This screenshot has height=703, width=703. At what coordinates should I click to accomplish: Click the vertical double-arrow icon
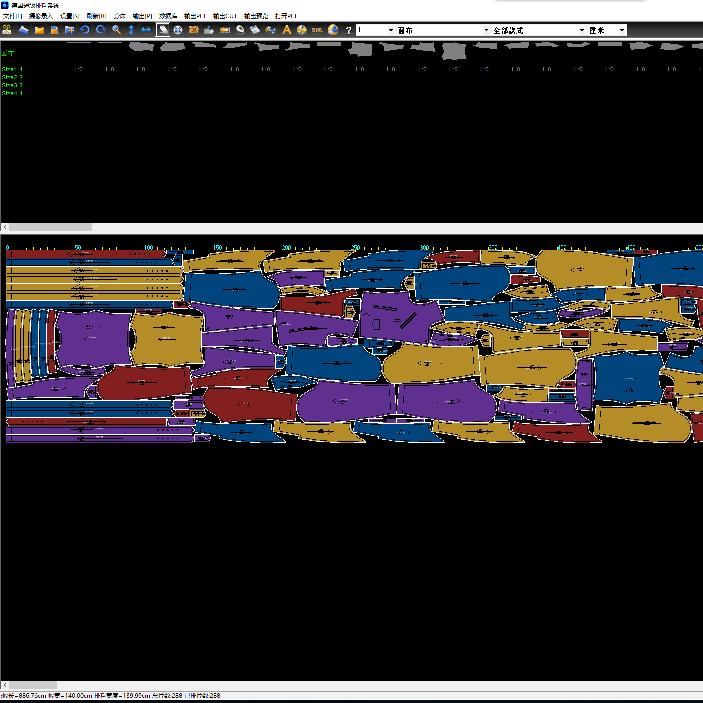131,30
